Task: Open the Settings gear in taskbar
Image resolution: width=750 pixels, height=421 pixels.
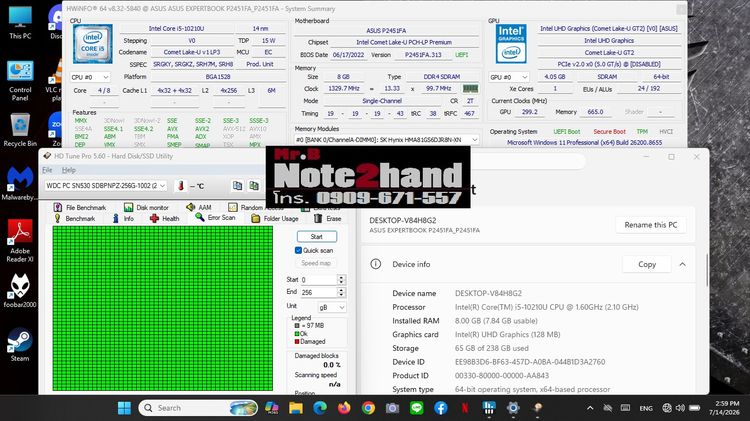Action: click(x=513, y=408)
